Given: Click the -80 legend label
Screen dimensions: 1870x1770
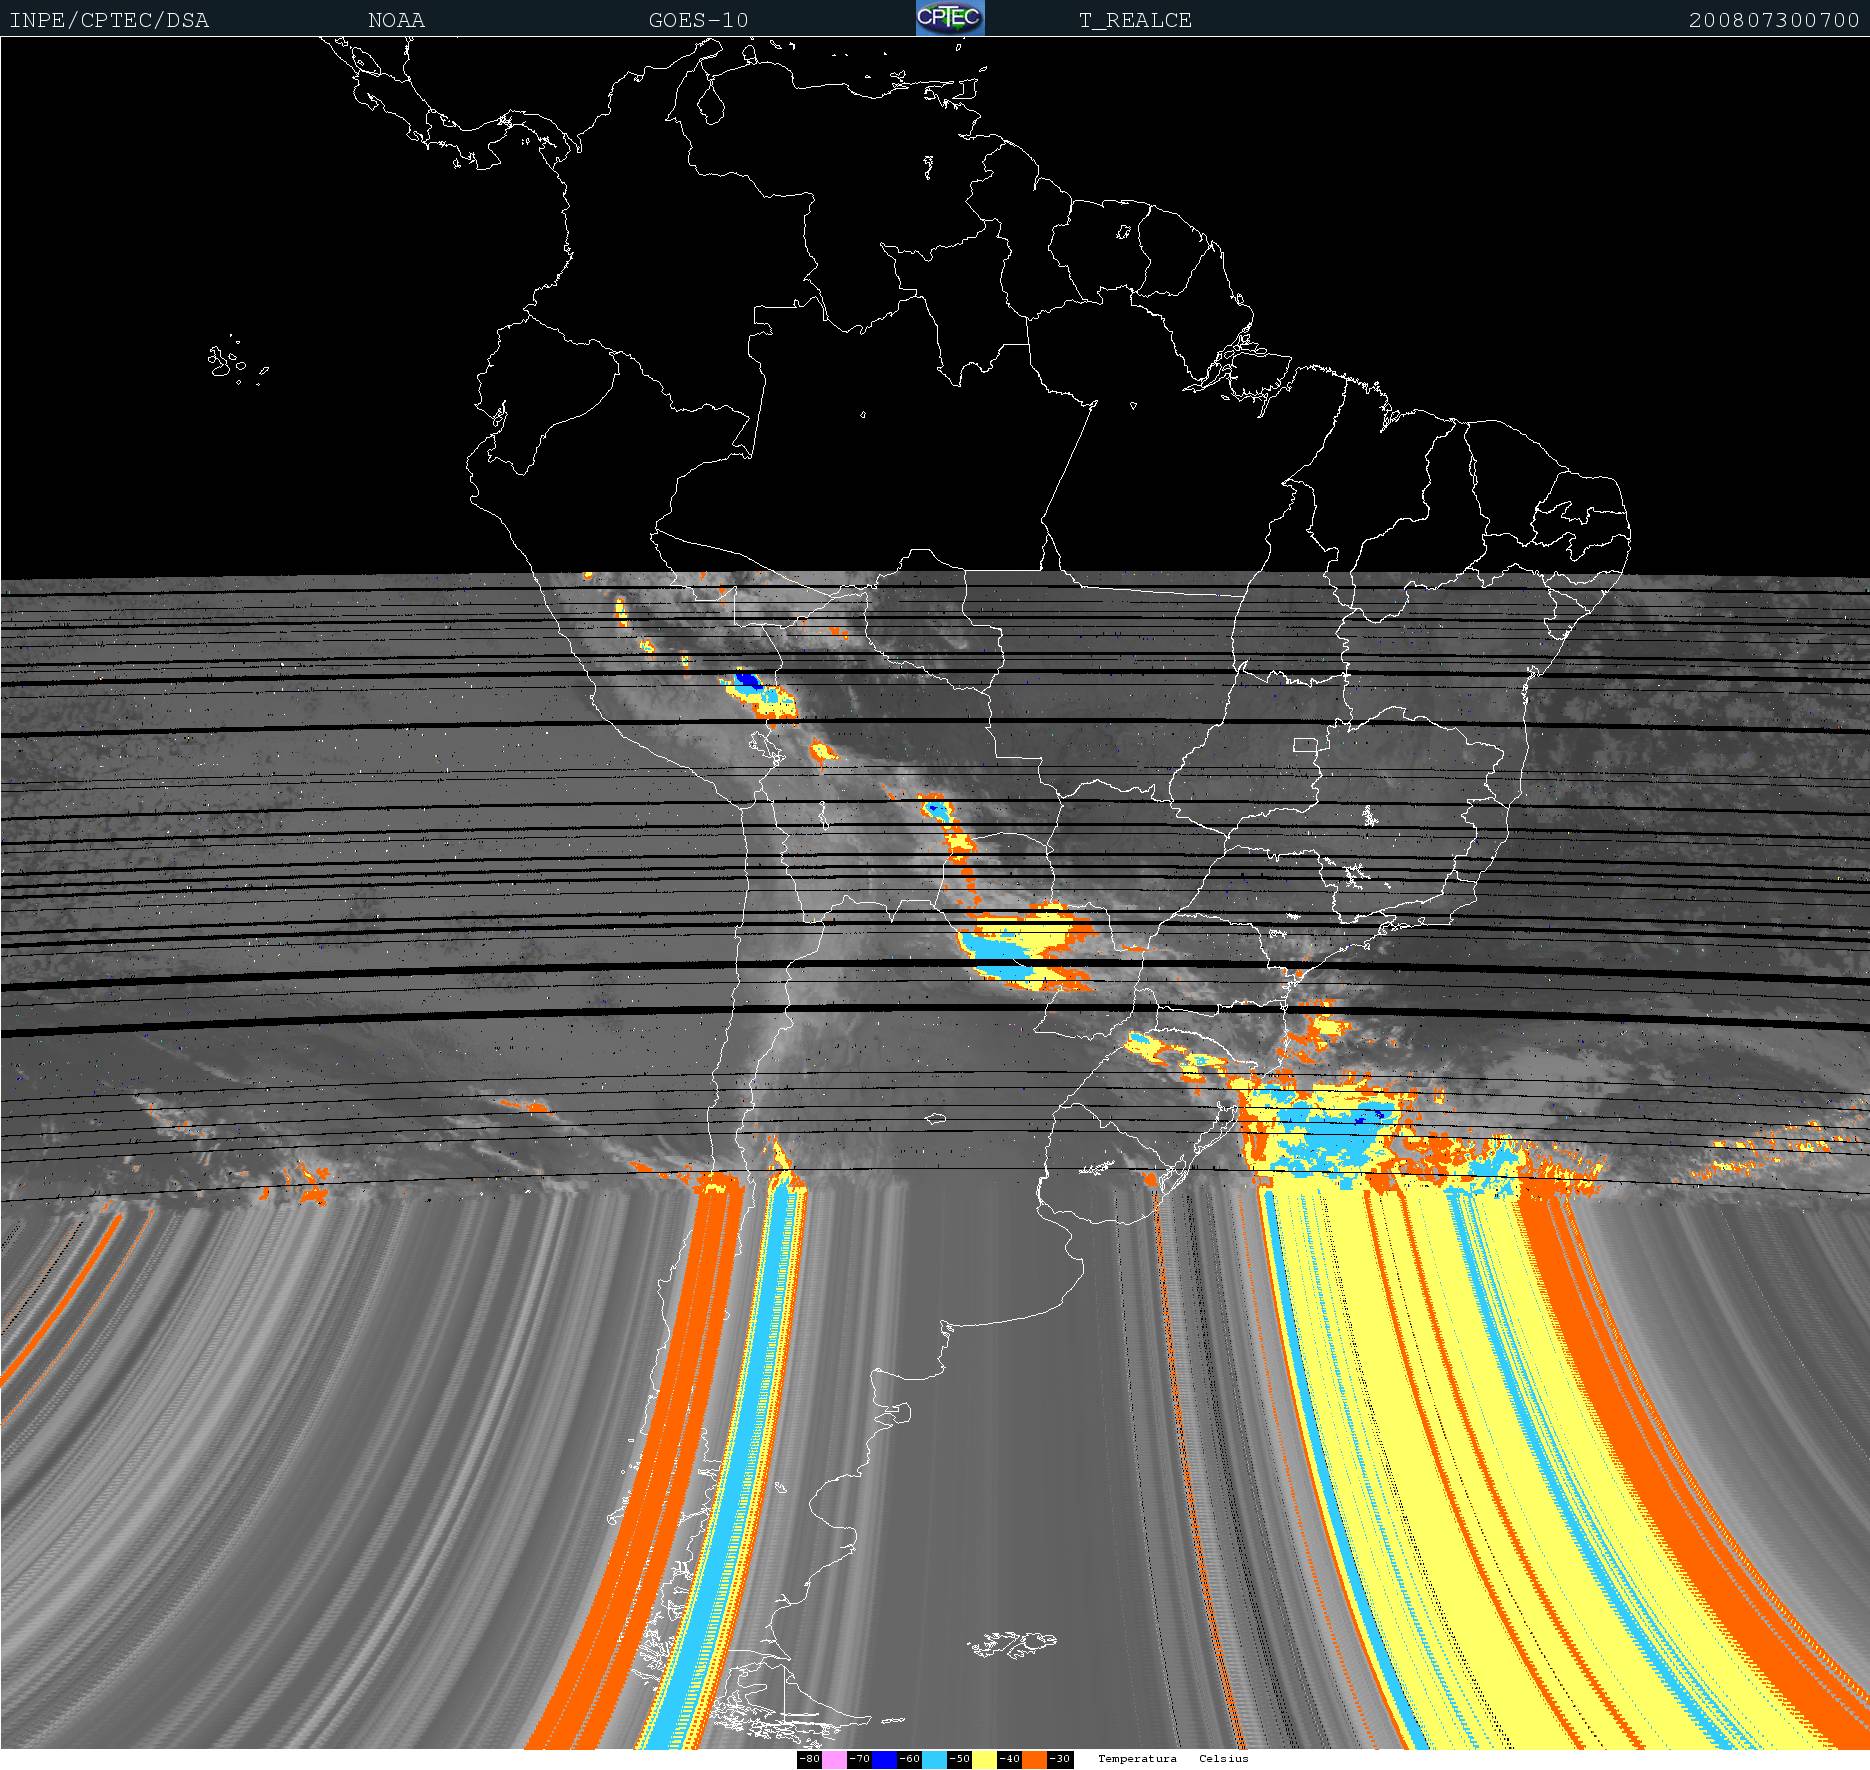Looking at the screenshot, I should pos(809,1759).
